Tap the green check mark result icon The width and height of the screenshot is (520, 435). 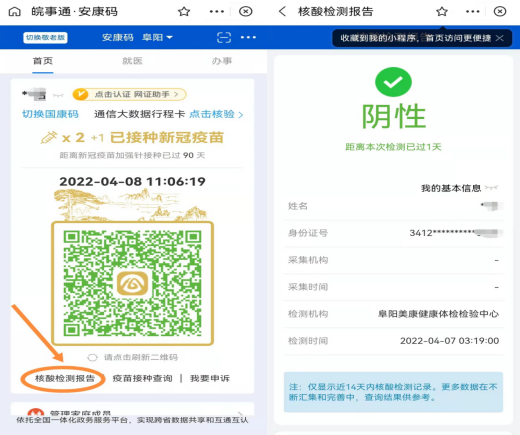point(393,82)
